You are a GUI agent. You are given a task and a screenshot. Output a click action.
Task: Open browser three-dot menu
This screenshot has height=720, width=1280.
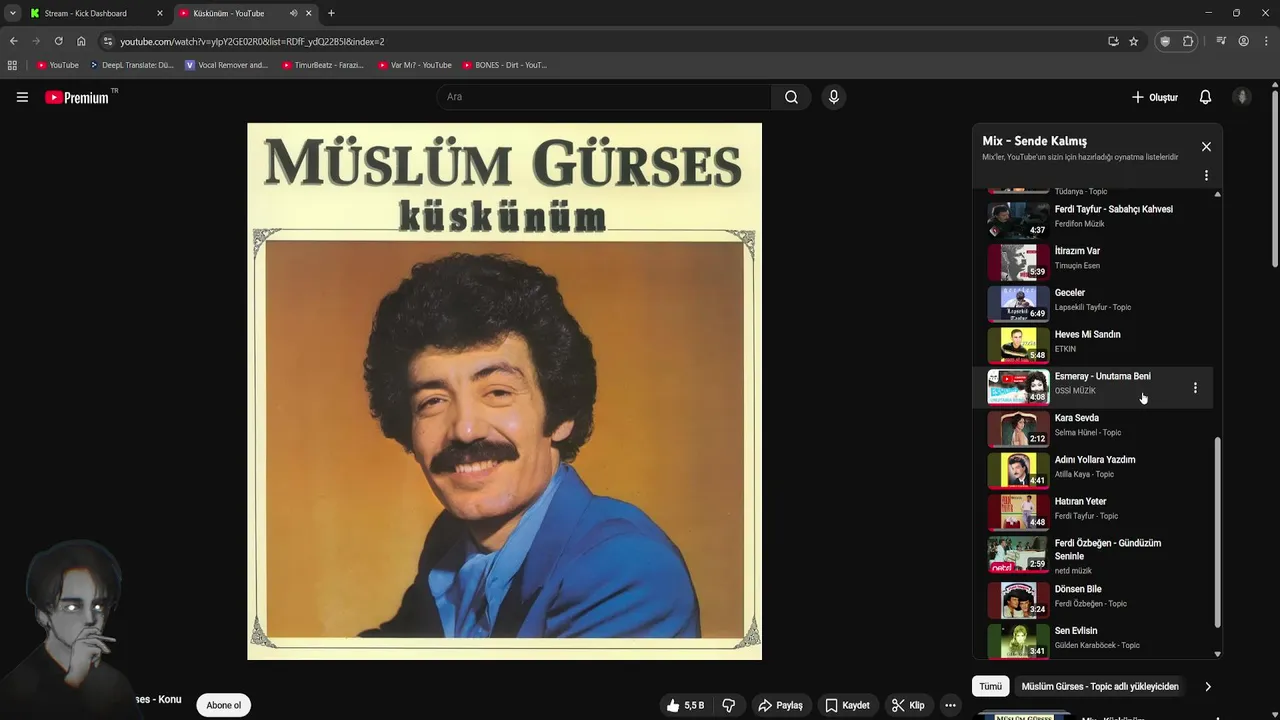tap(1266, 41)
